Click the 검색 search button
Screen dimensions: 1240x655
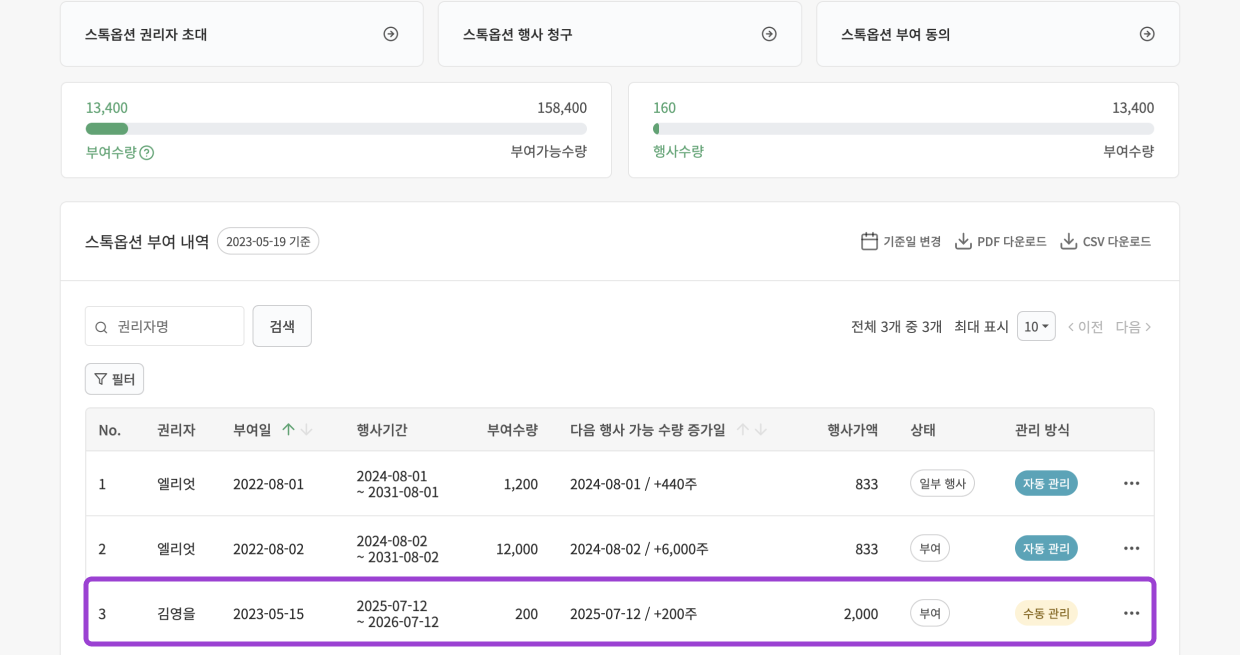[282, 326]
